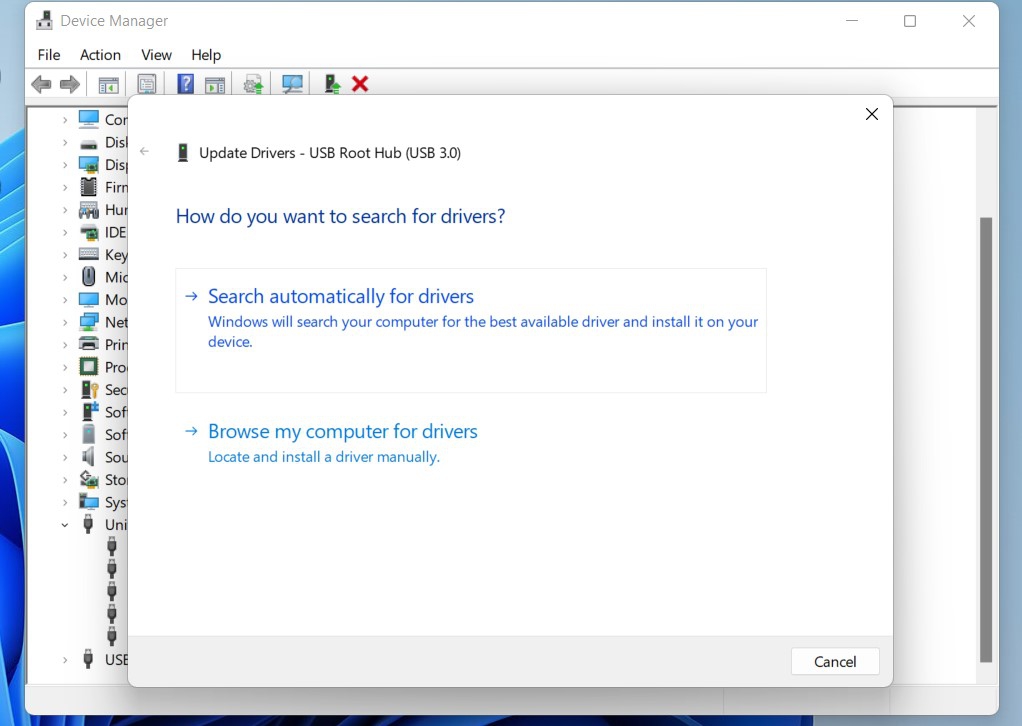Click the Forward arrow in Device Manager toolbar
This screenshot has height=726, width=1022.
(70, 84)
